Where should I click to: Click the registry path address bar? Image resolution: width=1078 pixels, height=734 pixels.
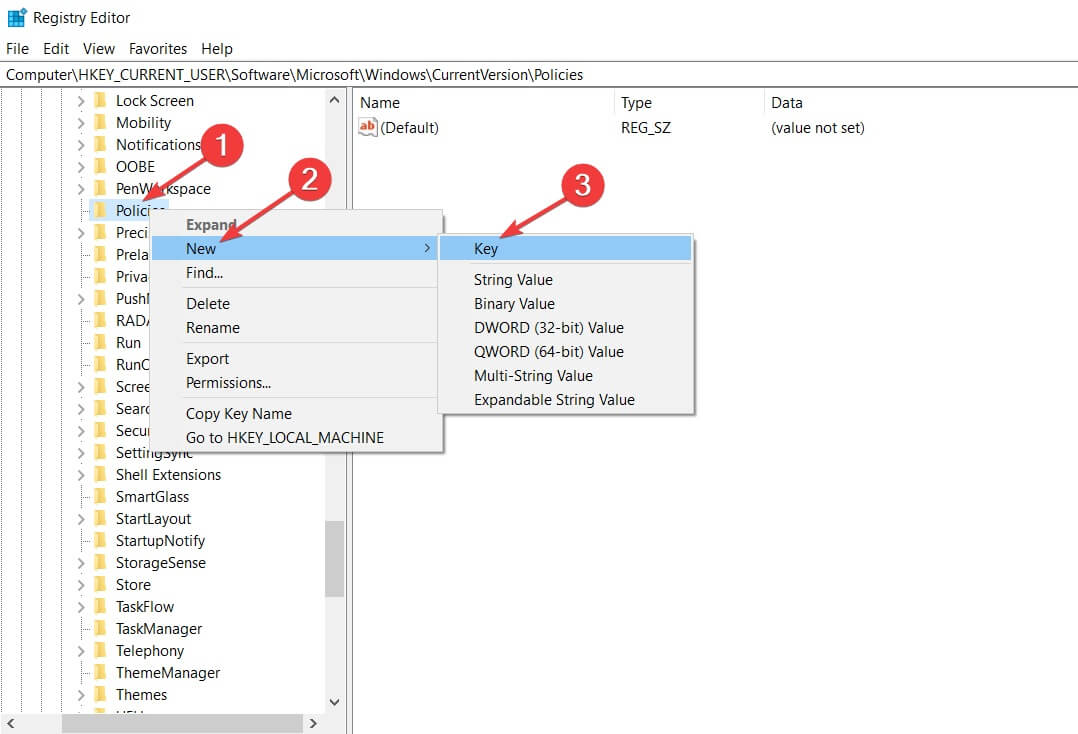539,74
